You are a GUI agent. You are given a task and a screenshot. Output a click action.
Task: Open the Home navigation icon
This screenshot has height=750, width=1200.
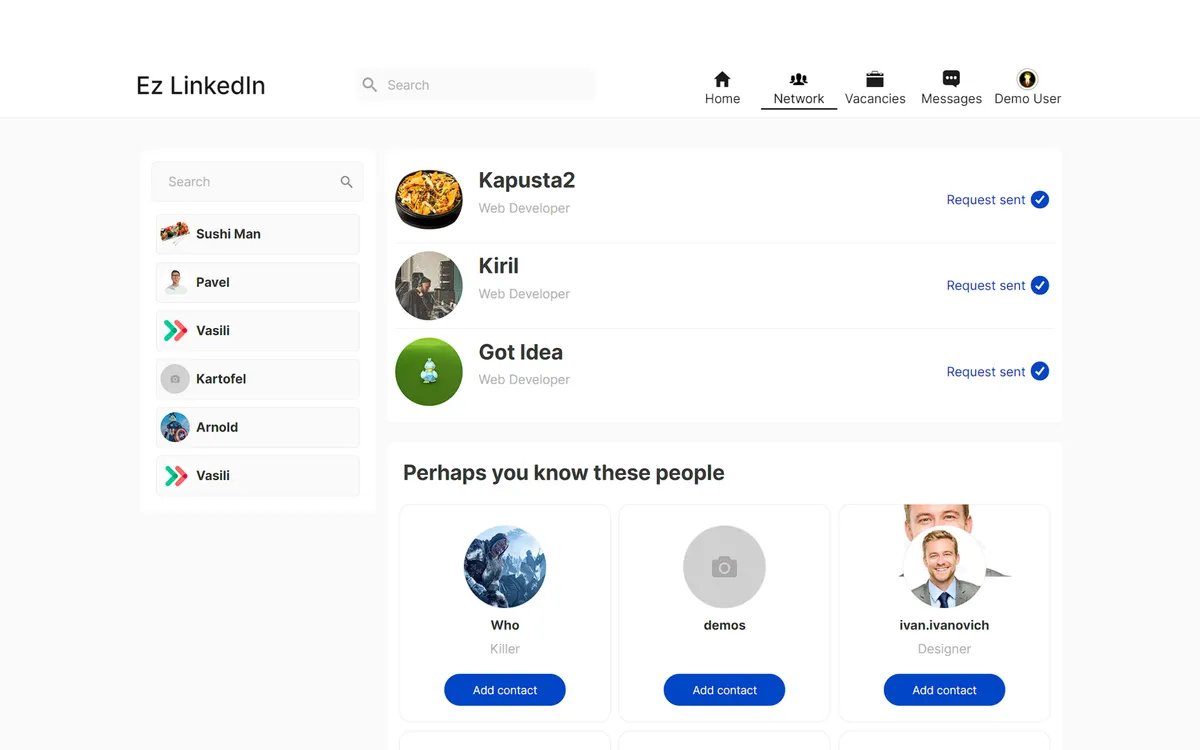tap(722, 79)
